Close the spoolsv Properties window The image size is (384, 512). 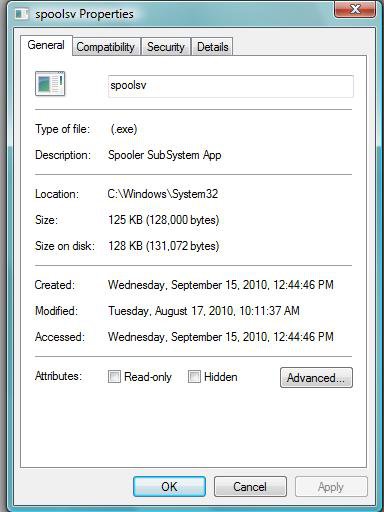pos(355,9)
